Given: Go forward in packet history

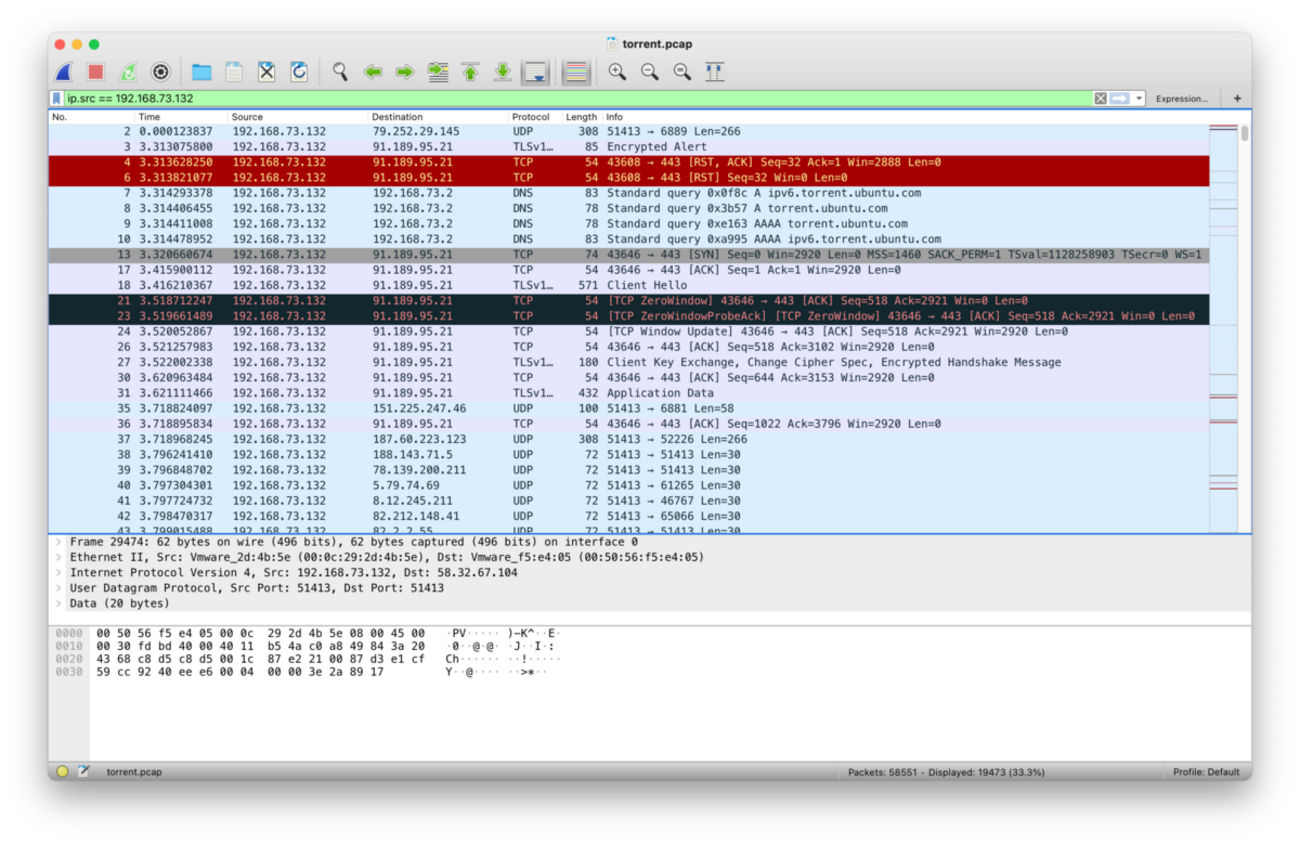Looking at the screenshot, I should [x=405, y=72].
